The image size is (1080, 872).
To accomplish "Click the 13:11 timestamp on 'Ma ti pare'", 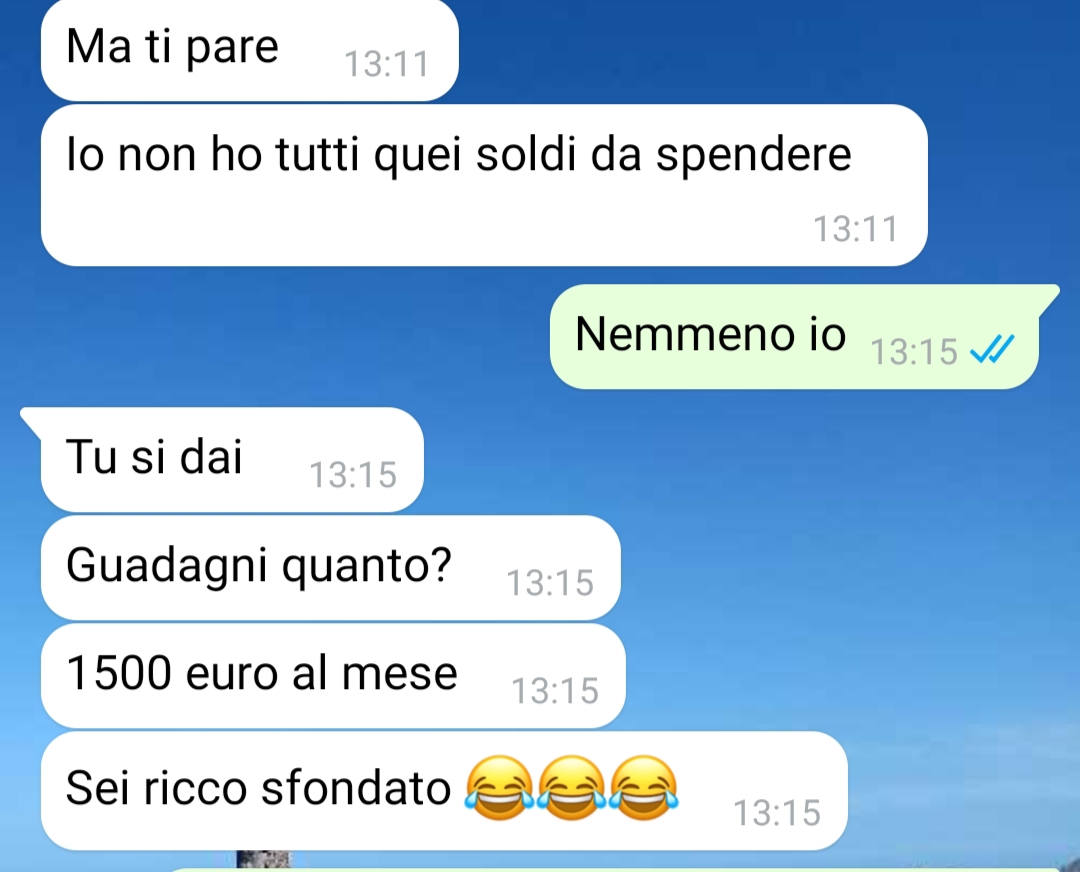I will [x=386, y=64].
